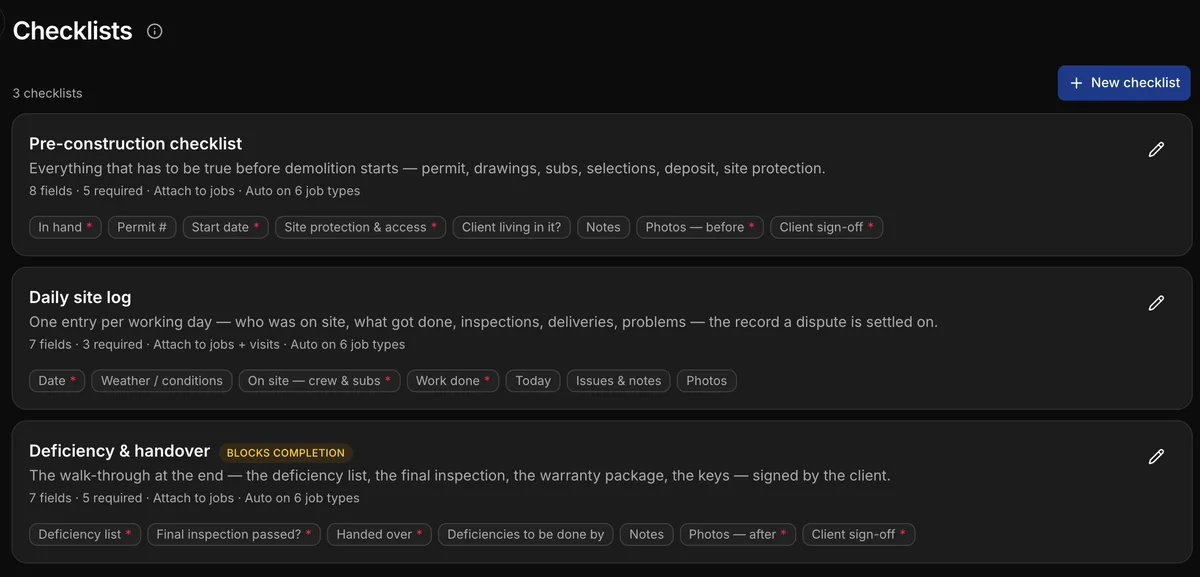Click Notes chip in Deficiency & handover
1200x577 pixels.
point(646,534)
